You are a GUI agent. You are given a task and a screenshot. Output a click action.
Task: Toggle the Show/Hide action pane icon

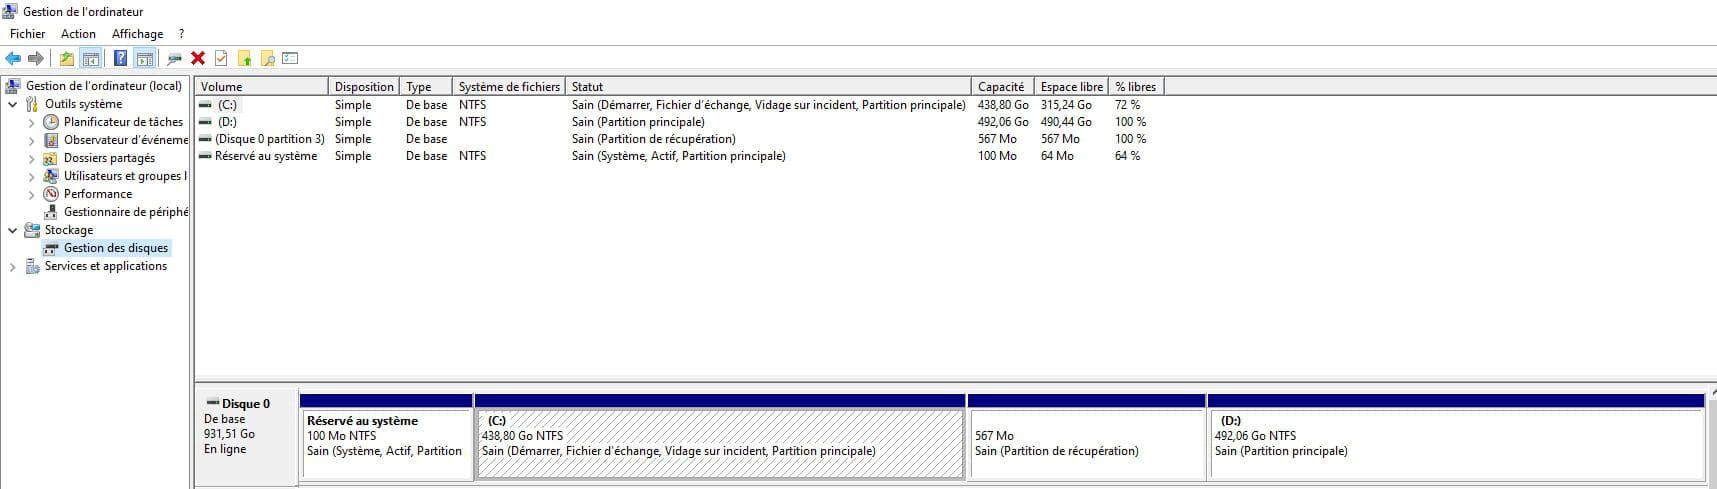click(x=144, y=58)
